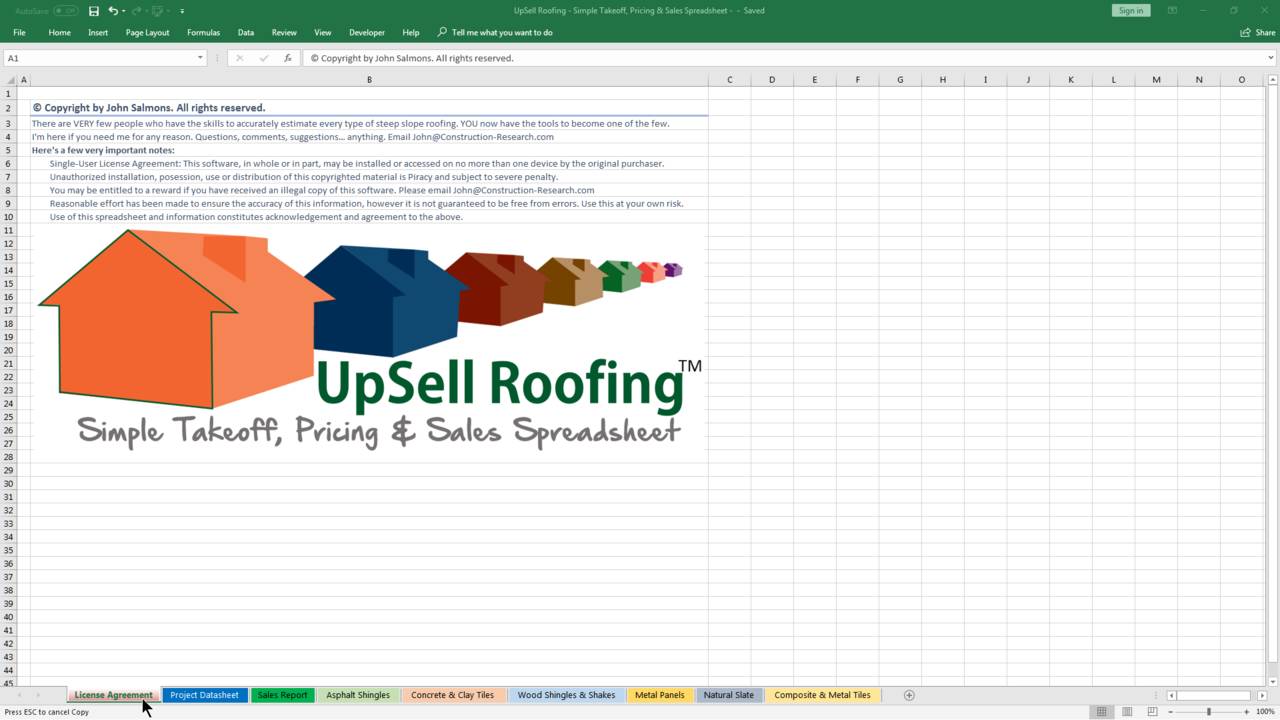Select Normal view icon in status bar
The height and width of the screenshot is (720, 1280).
pyautogui.click(x=1100, y=711)
